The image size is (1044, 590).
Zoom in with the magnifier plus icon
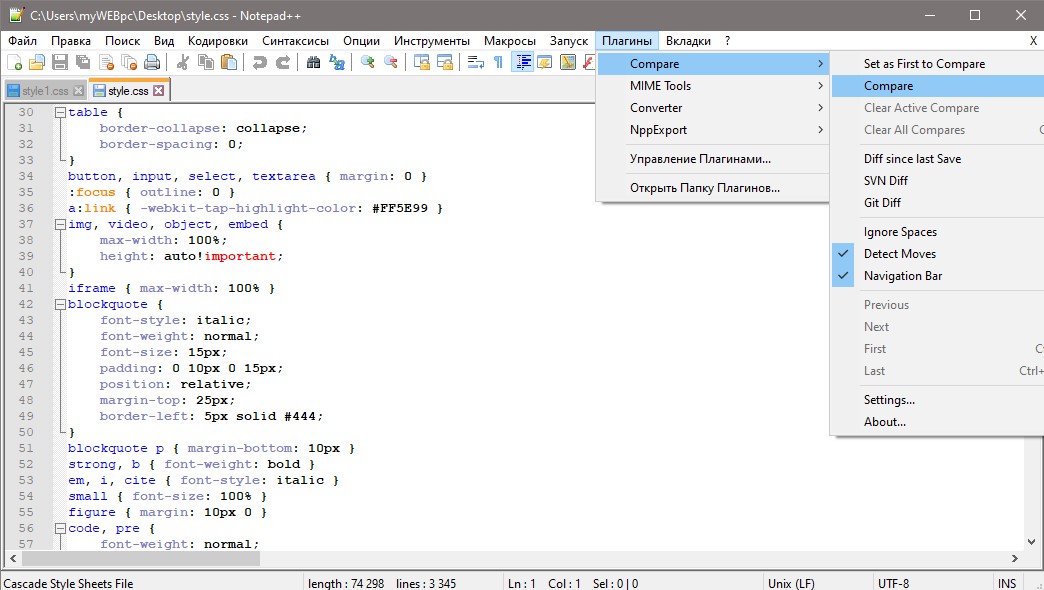coord(368,63)
